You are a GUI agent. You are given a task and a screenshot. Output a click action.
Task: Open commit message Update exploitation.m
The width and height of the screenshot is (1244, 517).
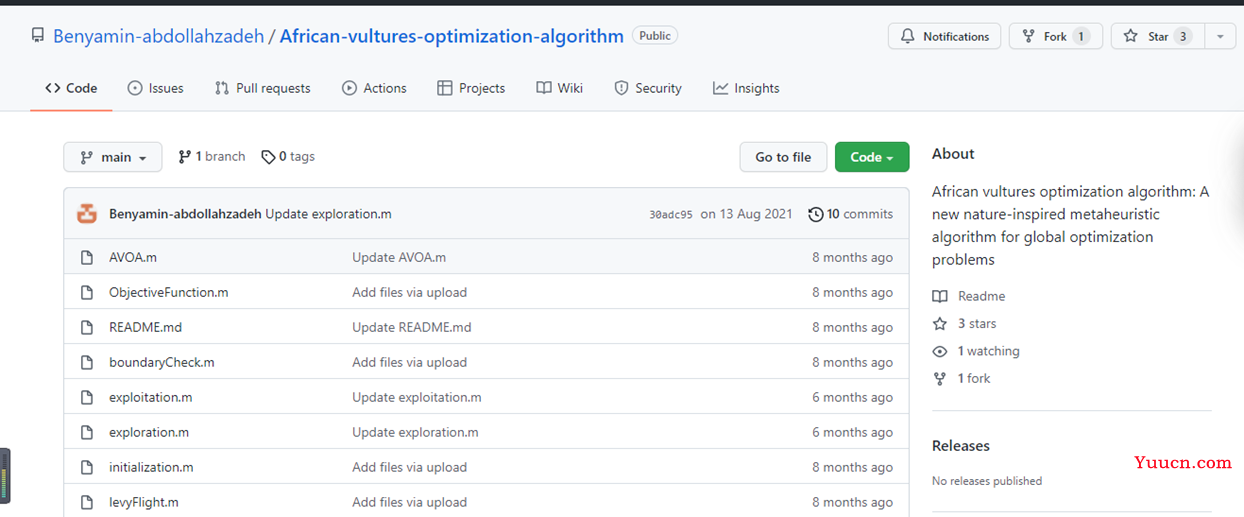[417, 398]
